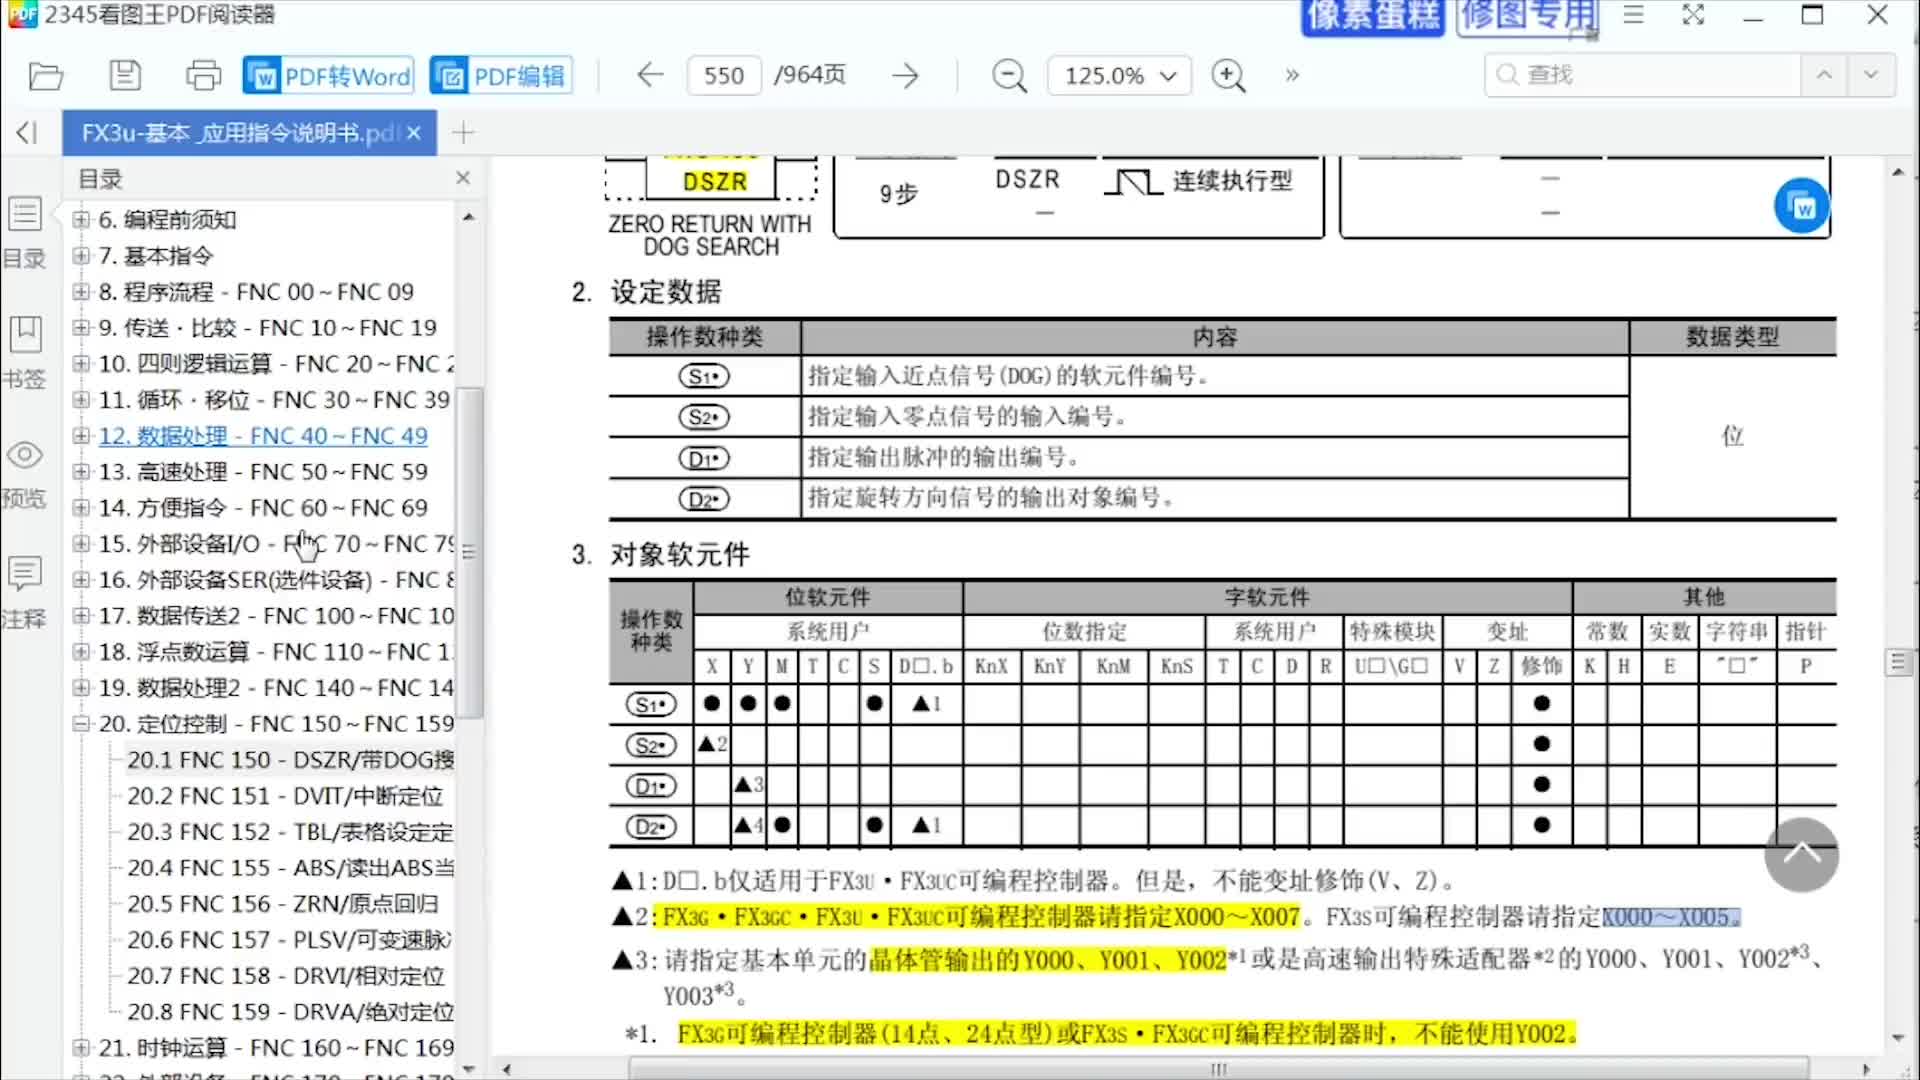The height and width of the screenshot is (1080, 1920).
Task: Open 16. 外部设备SER chapter
Action: tap(276, 580)
